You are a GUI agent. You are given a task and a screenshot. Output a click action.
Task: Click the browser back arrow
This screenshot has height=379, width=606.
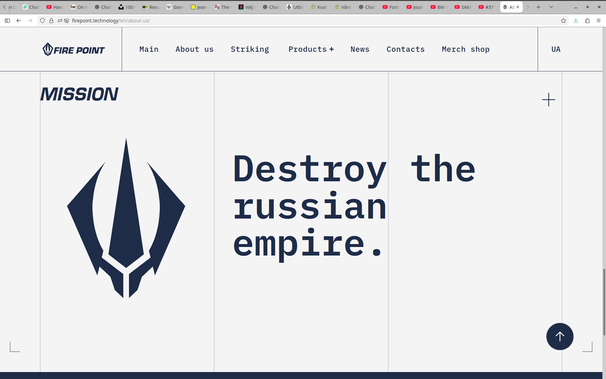[19, 20]
